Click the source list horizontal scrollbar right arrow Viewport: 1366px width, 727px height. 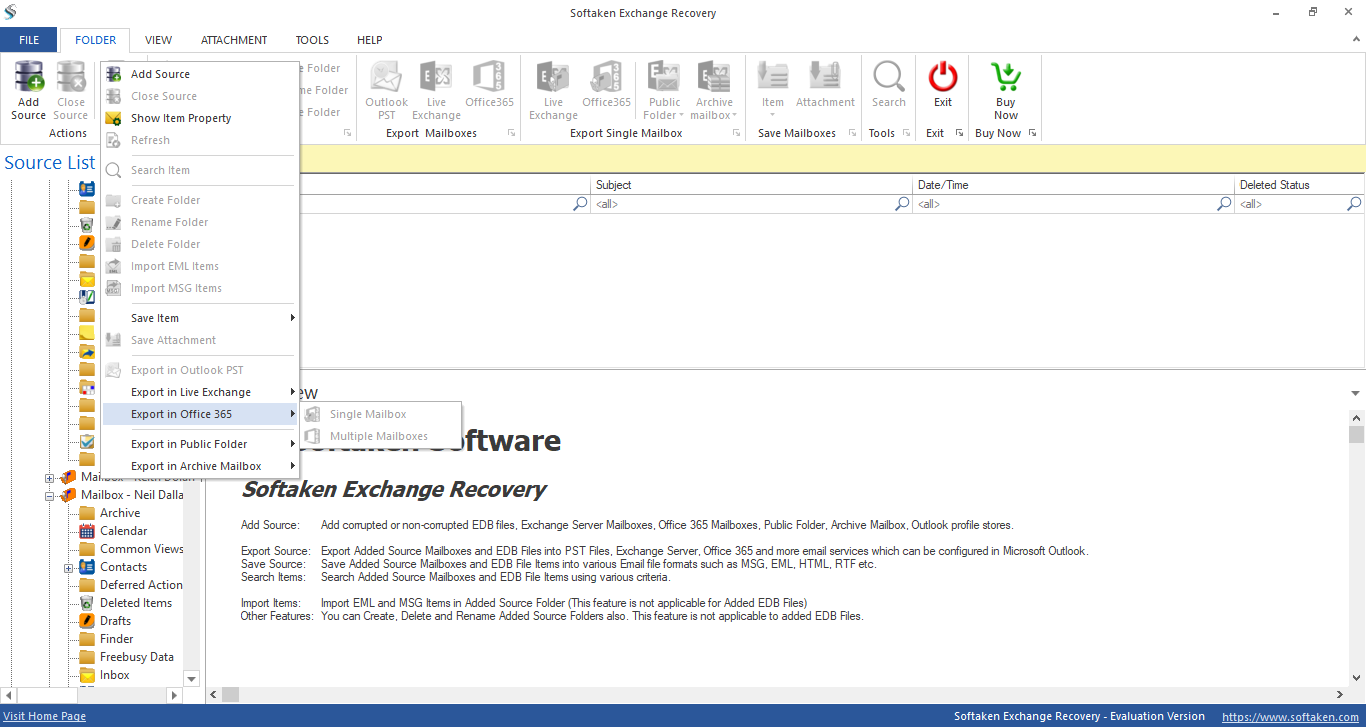click(173, 694)
